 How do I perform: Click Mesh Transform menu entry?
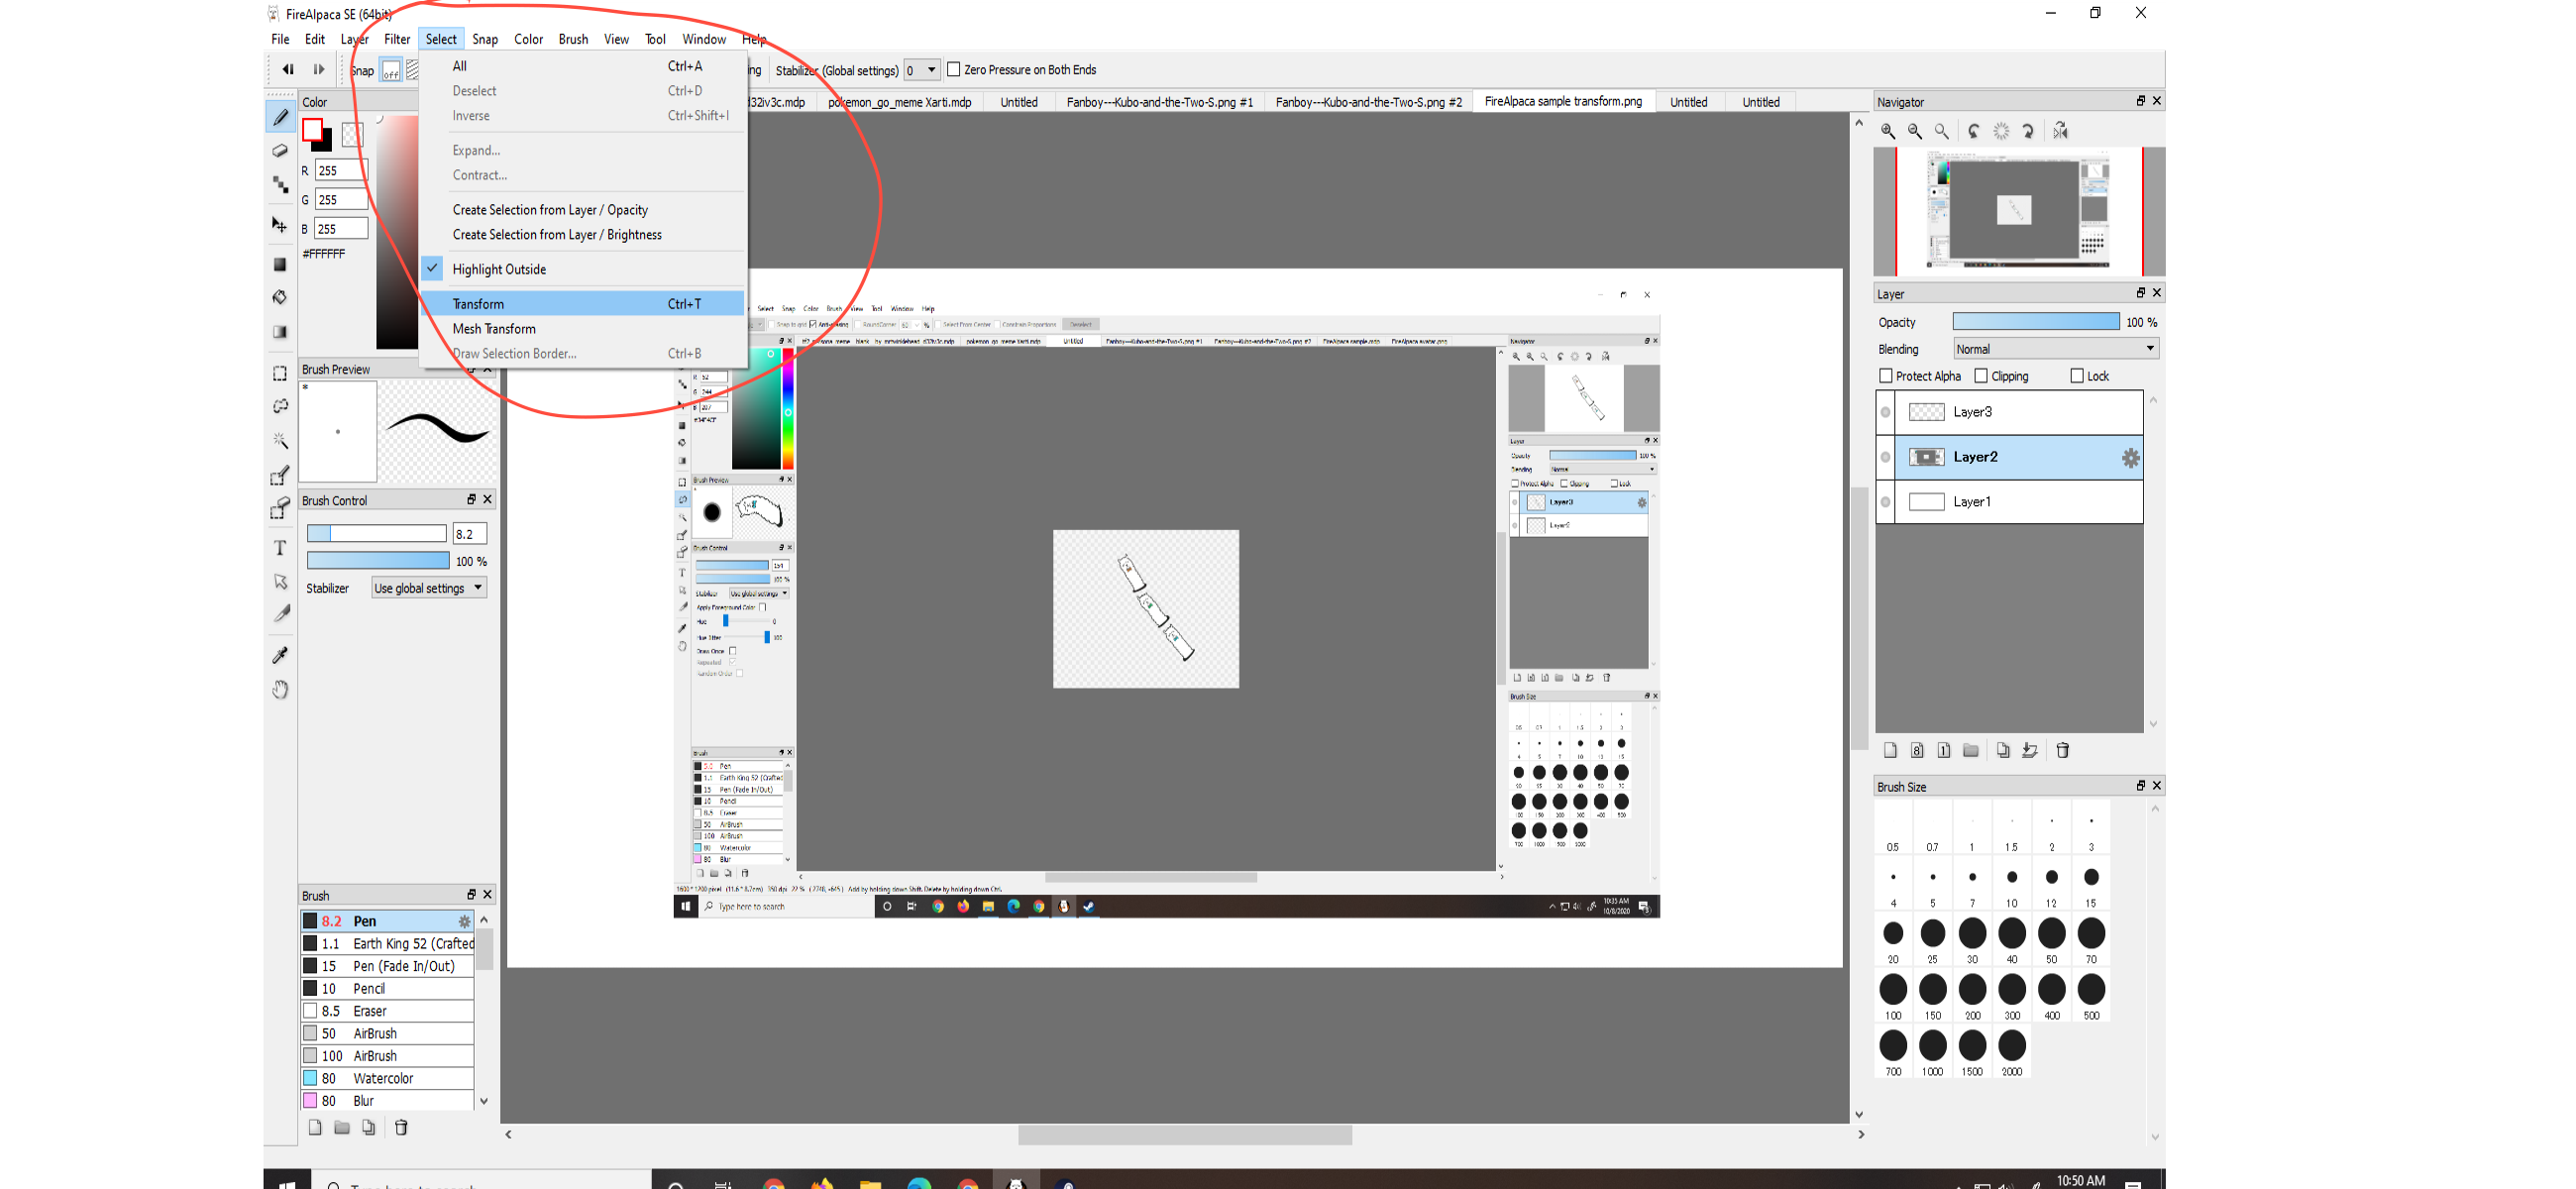(x=494, y=329)
